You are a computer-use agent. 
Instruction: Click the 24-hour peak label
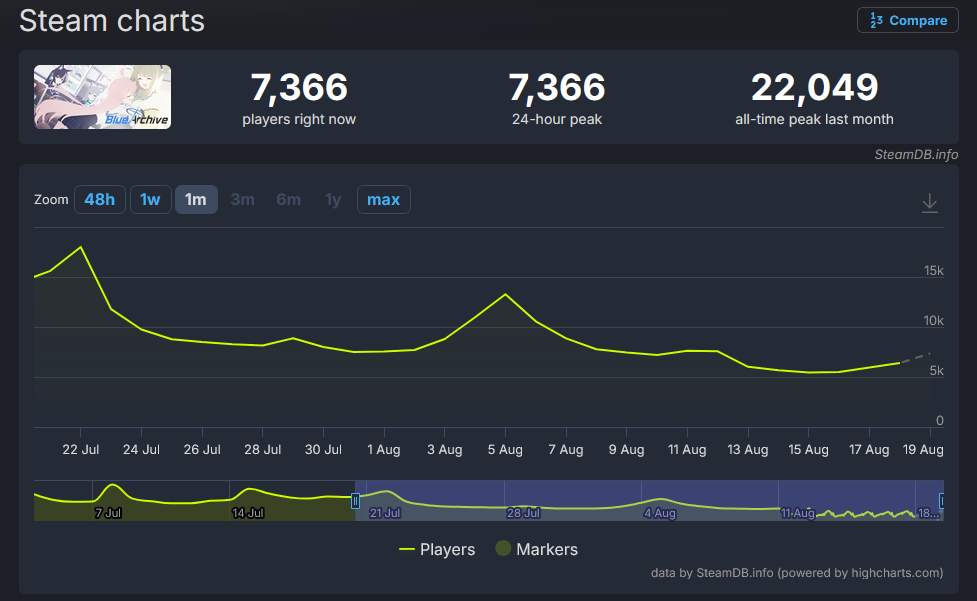(556, 119)
